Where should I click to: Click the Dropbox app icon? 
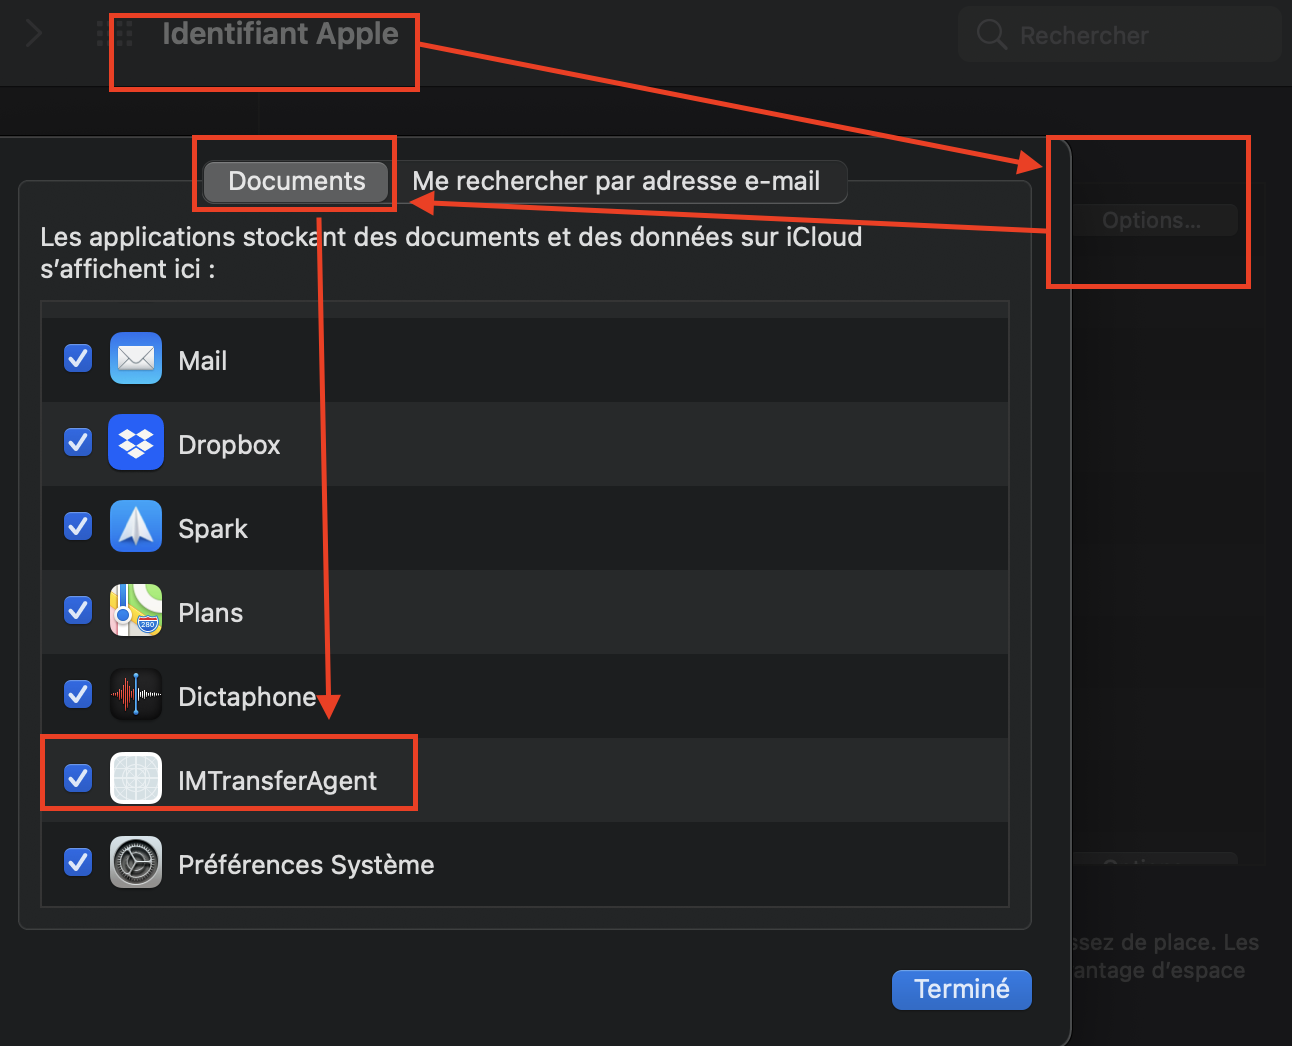point(136,442)
